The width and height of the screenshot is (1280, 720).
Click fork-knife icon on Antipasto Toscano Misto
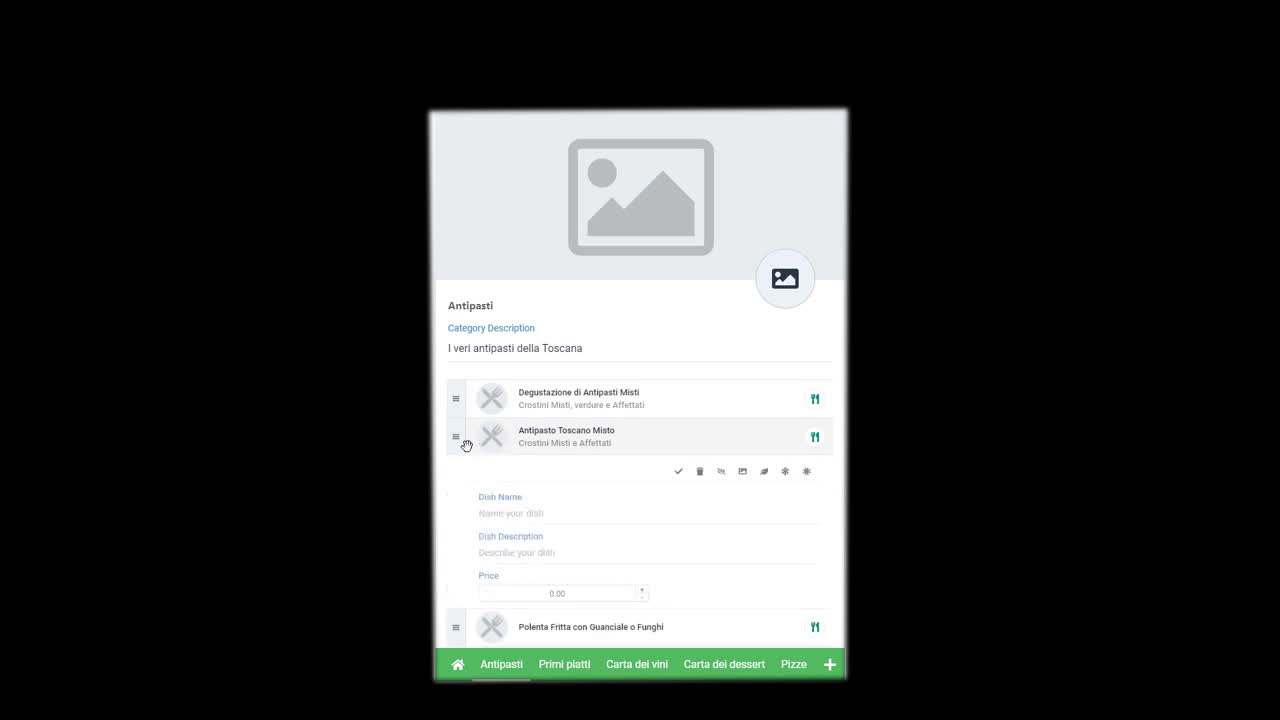pyautogui.click(x=815, y=437)
